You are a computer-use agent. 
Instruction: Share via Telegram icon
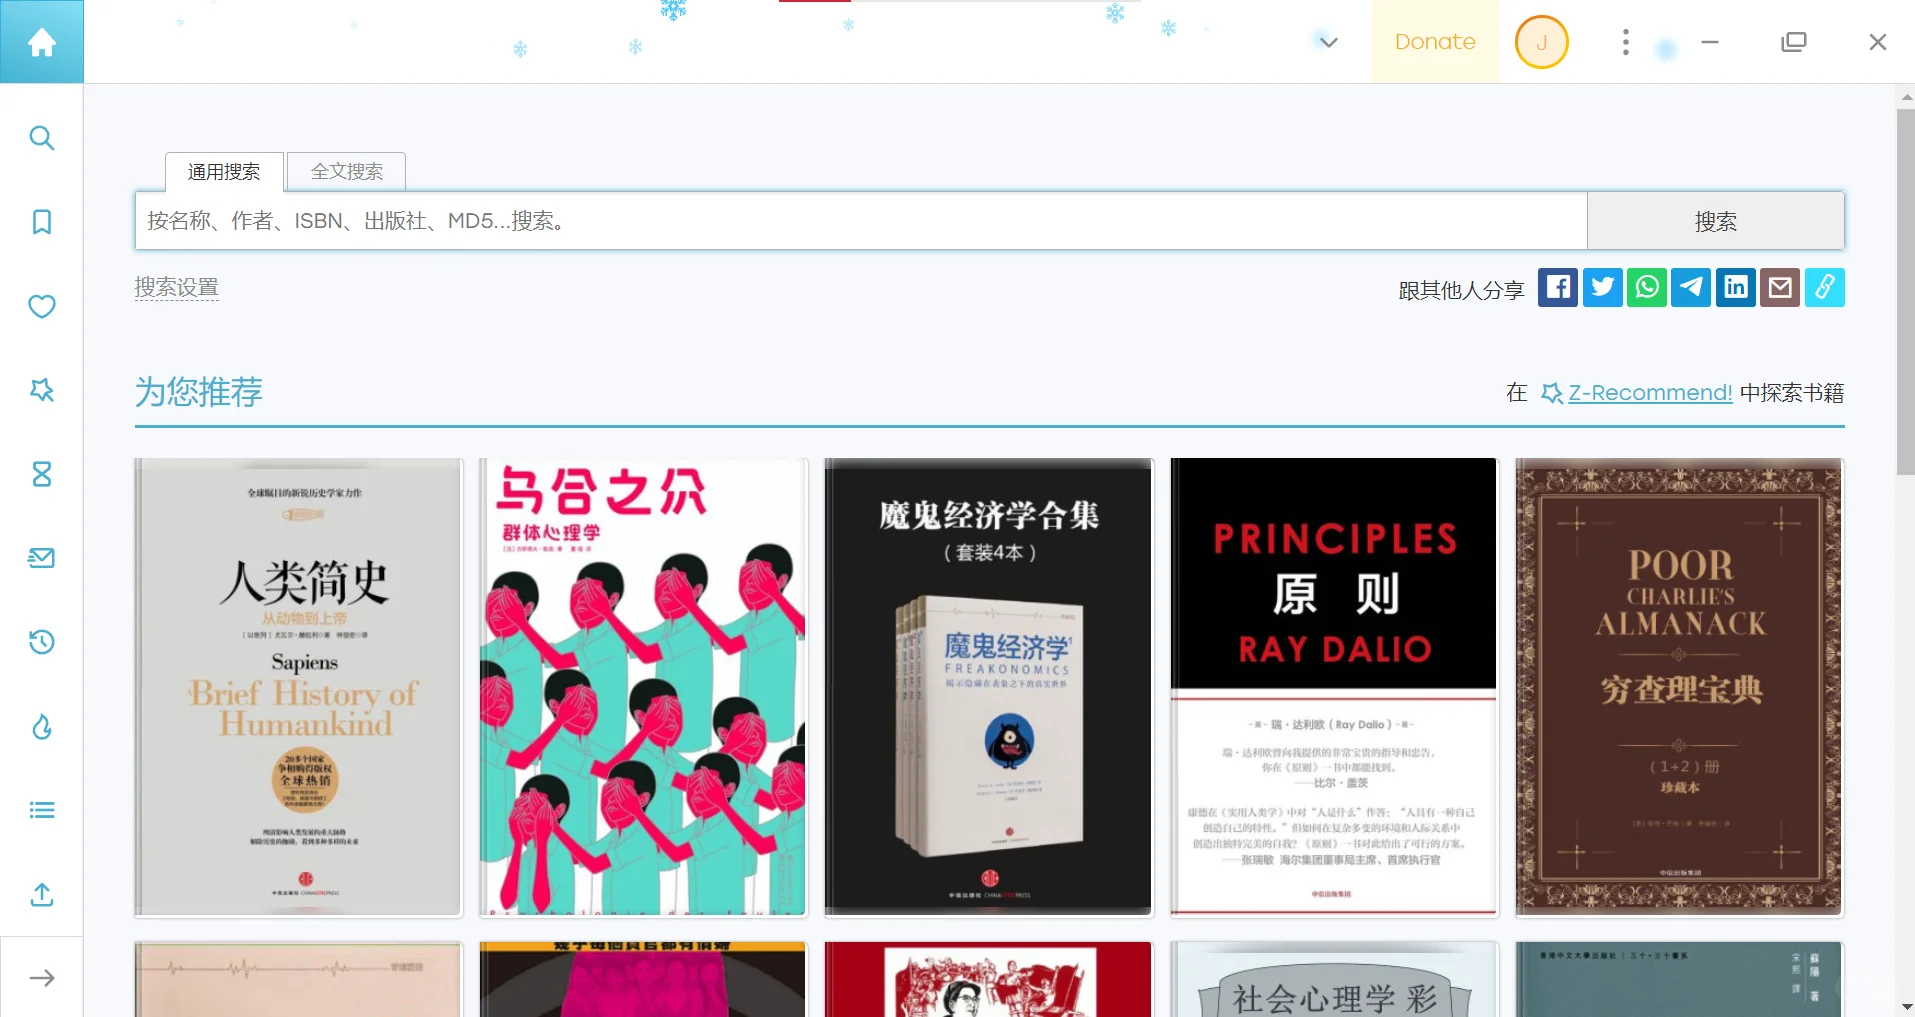(1691, 288)
